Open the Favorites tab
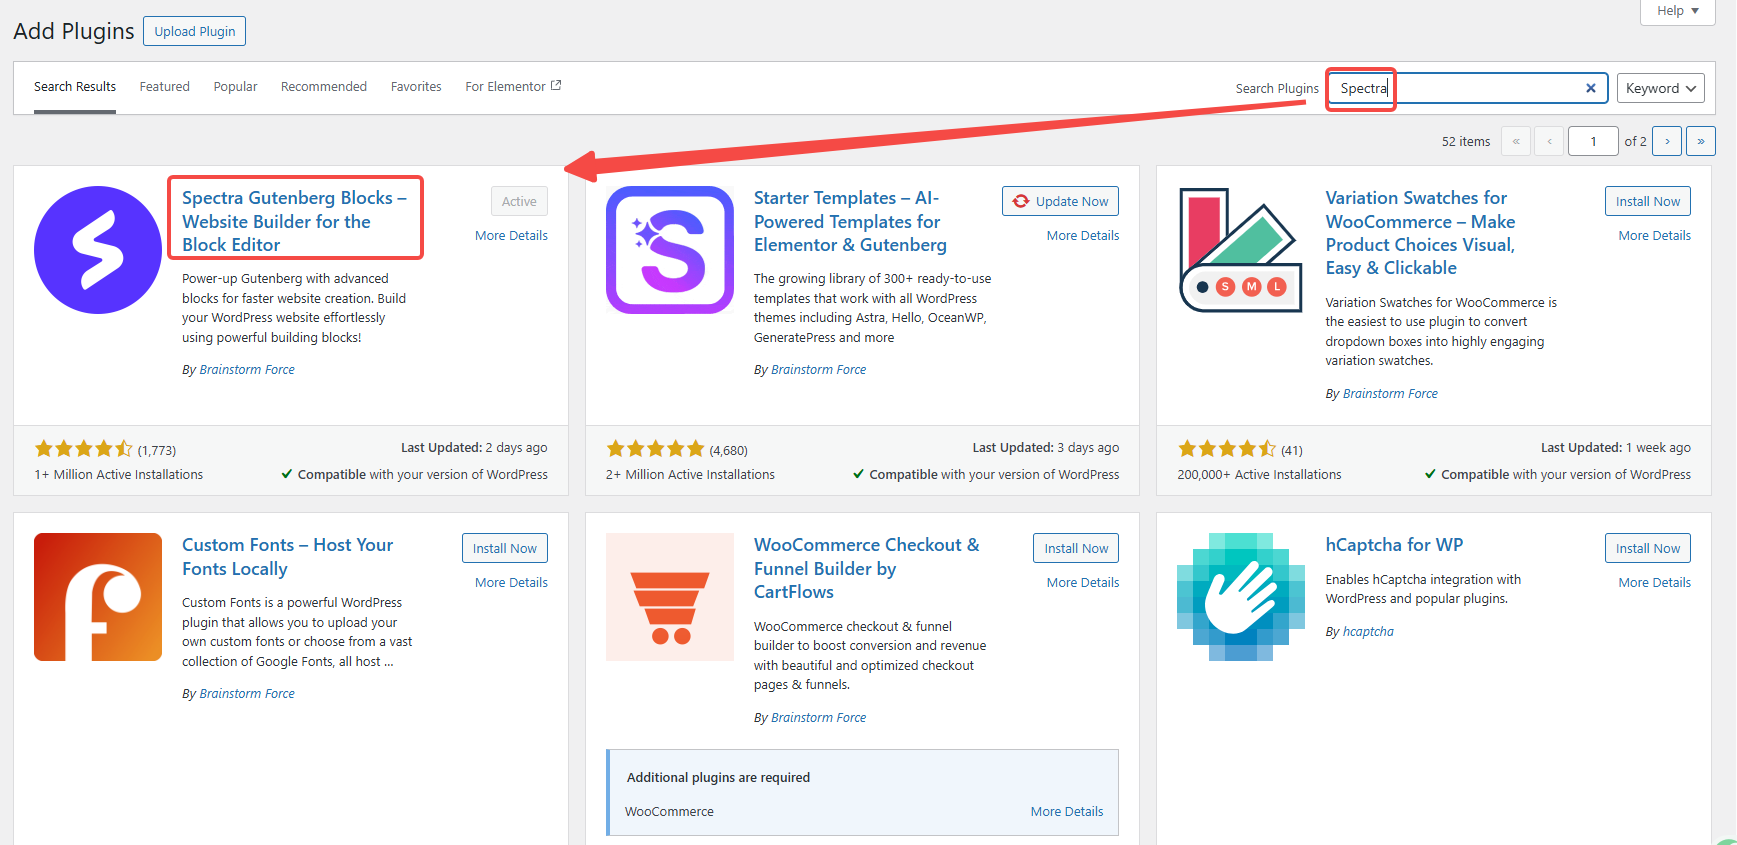Screen dimensions: 1737x845 coord(416,87)
